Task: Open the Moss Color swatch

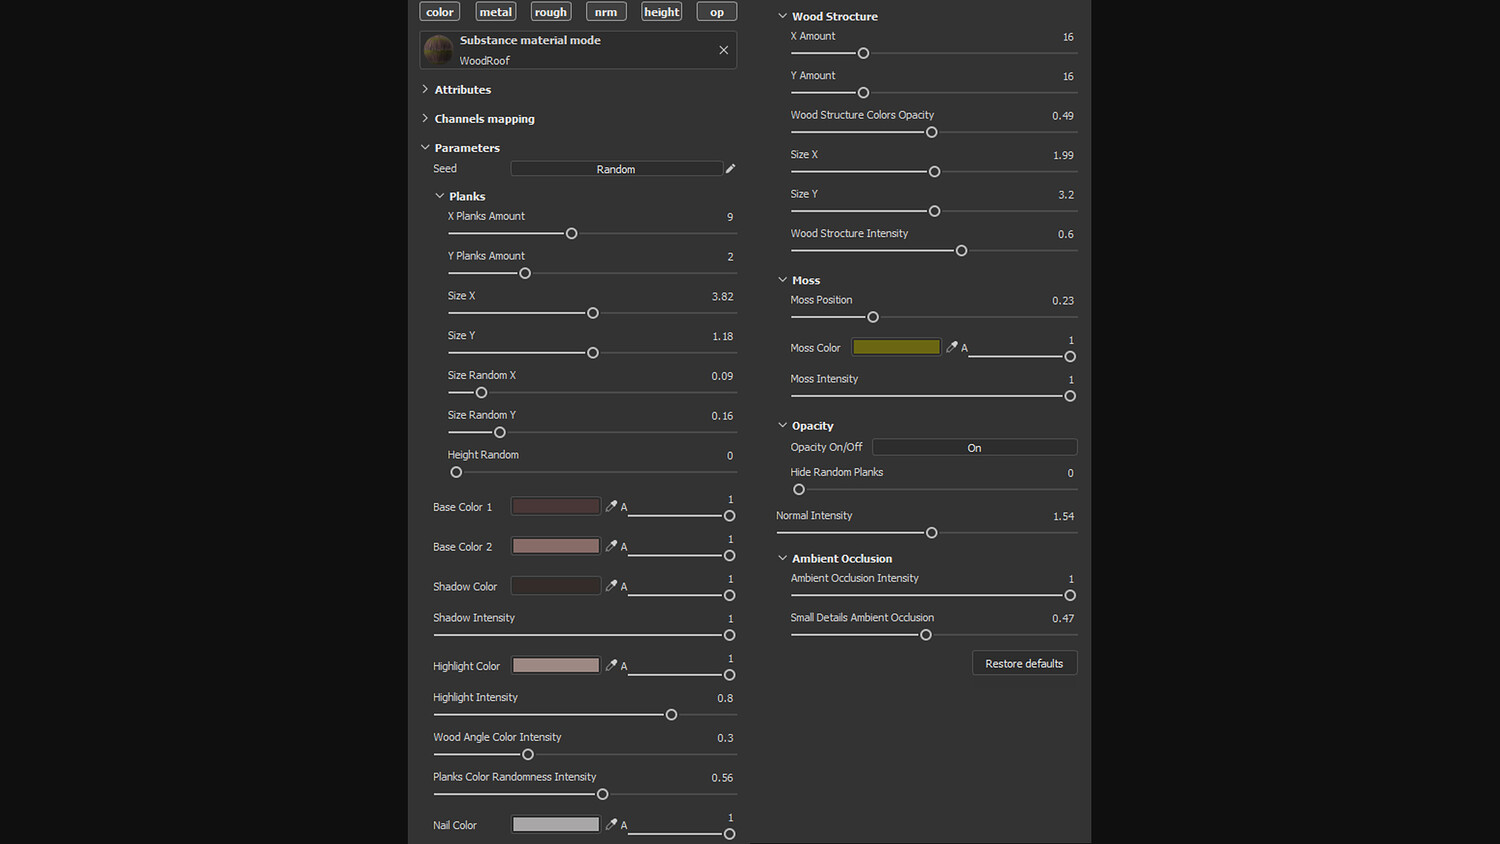Action: 896,347
